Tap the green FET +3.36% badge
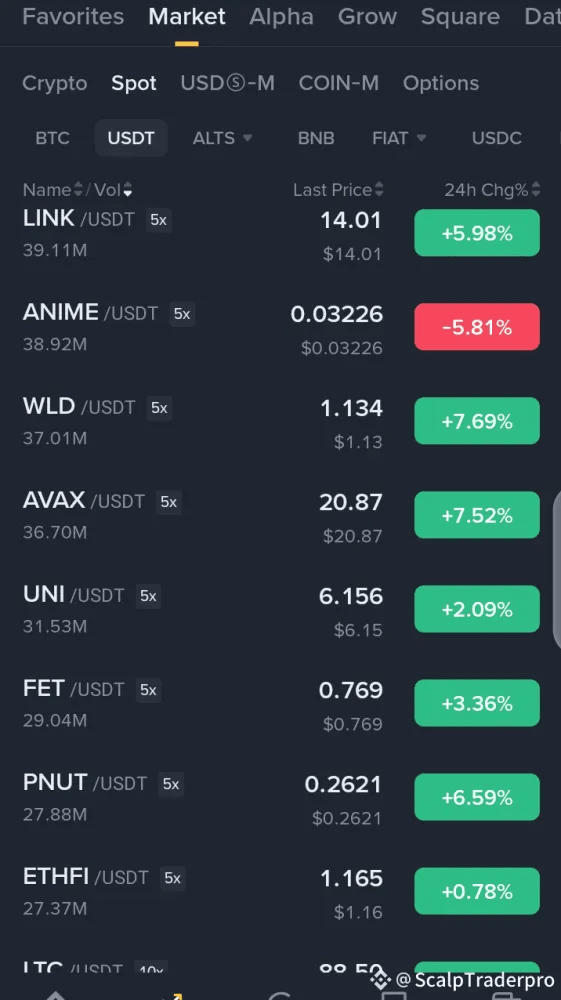The width and height of the screenshot is (561, 1000). pos(477,703)
